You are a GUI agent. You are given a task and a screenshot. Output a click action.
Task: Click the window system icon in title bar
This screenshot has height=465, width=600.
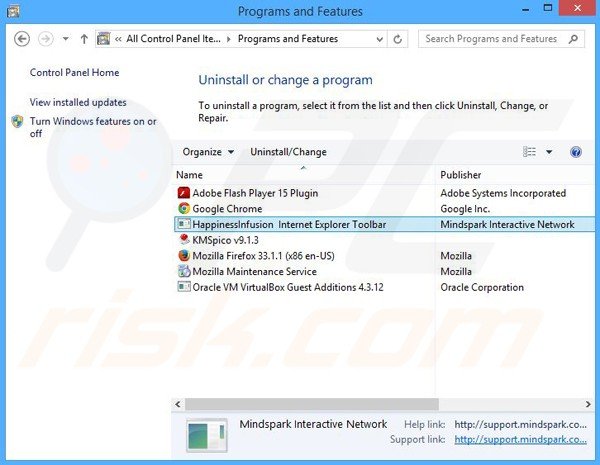(x=13, y=11)
